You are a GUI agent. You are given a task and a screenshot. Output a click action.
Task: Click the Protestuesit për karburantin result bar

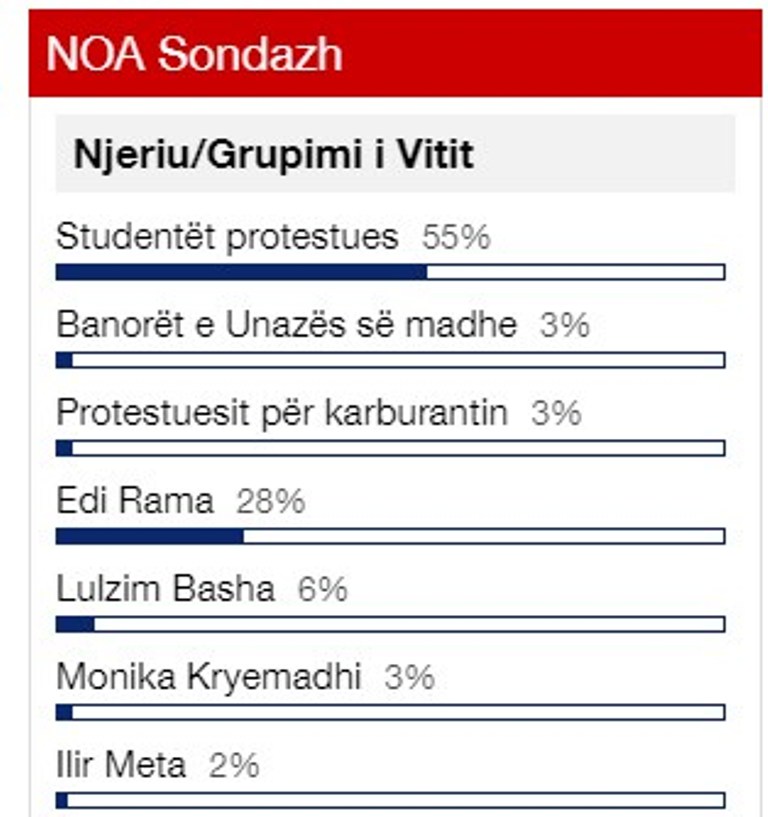(390, 448)
